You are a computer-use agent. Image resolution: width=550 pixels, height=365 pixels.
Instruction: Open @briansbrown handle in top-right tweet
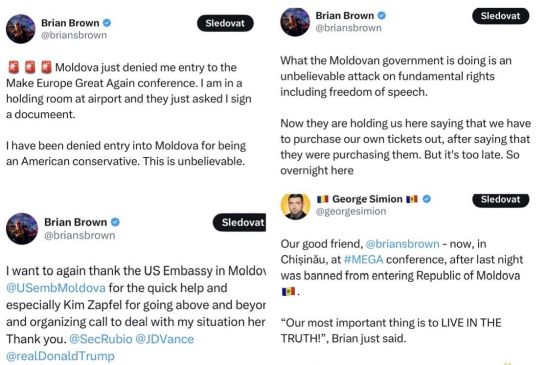(x=348, y=28)
